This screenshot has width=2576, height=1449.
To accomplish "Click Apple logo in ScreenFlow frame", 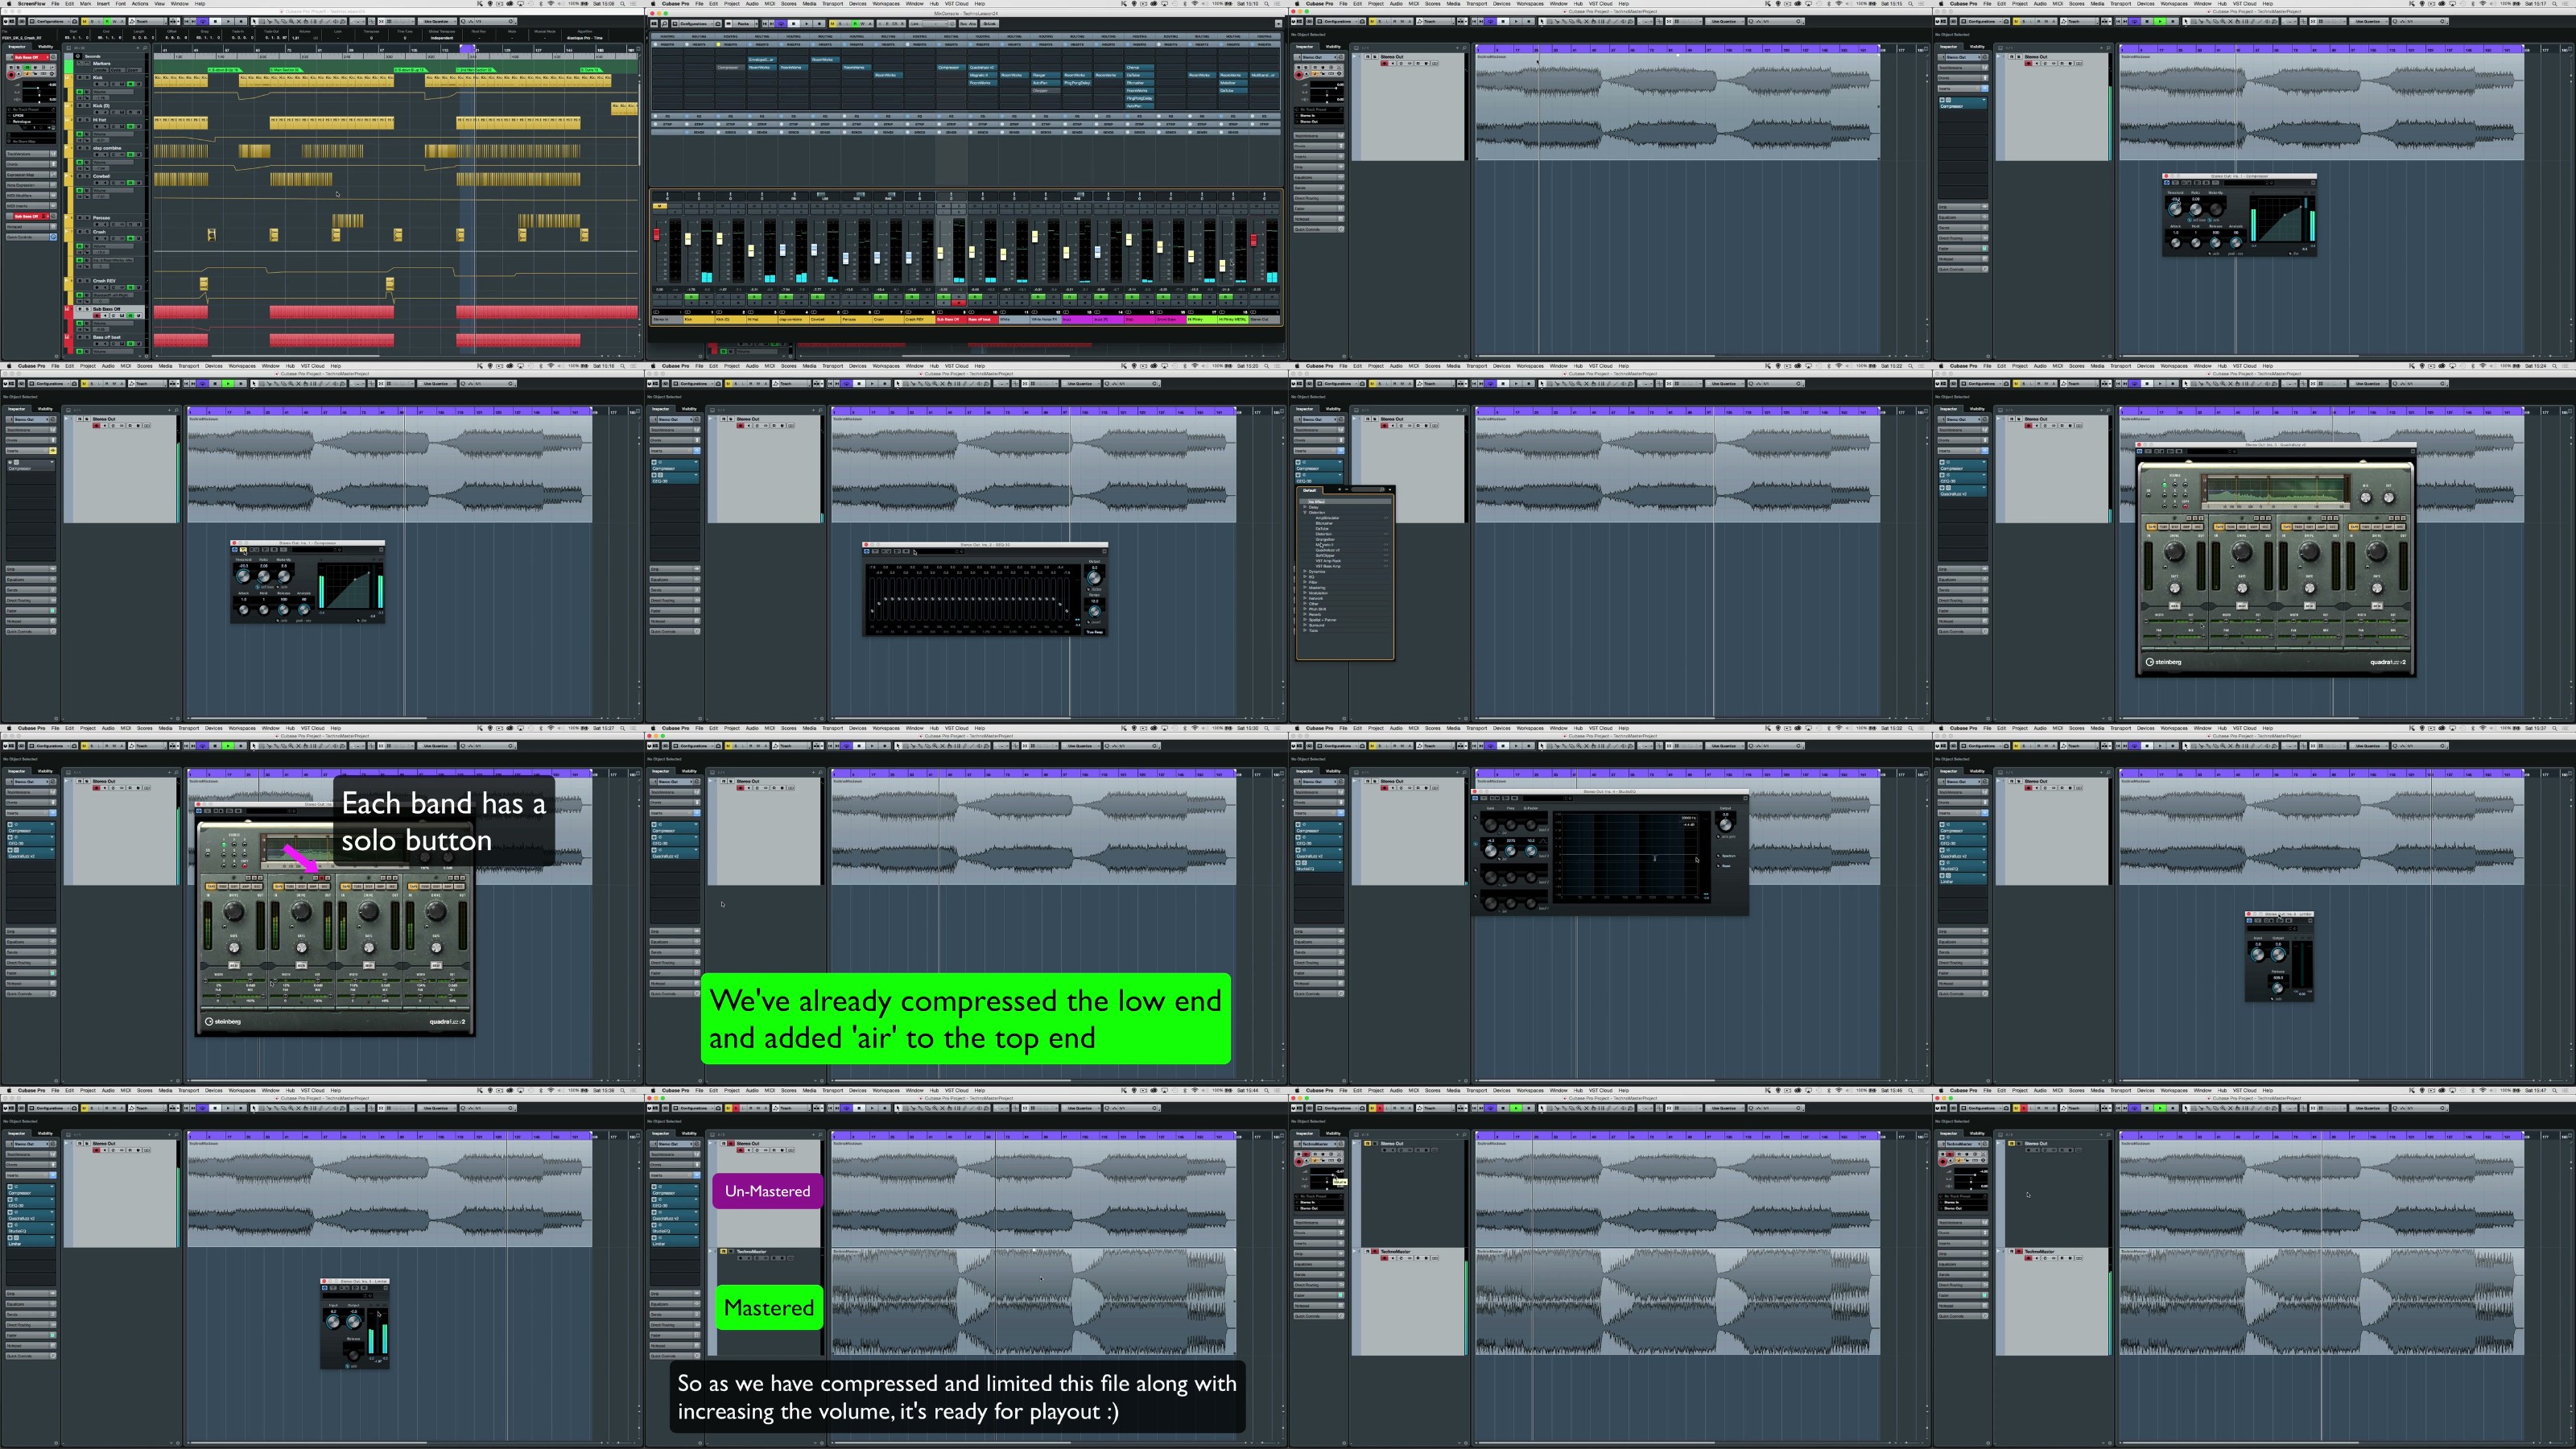I will pos(10,4).
